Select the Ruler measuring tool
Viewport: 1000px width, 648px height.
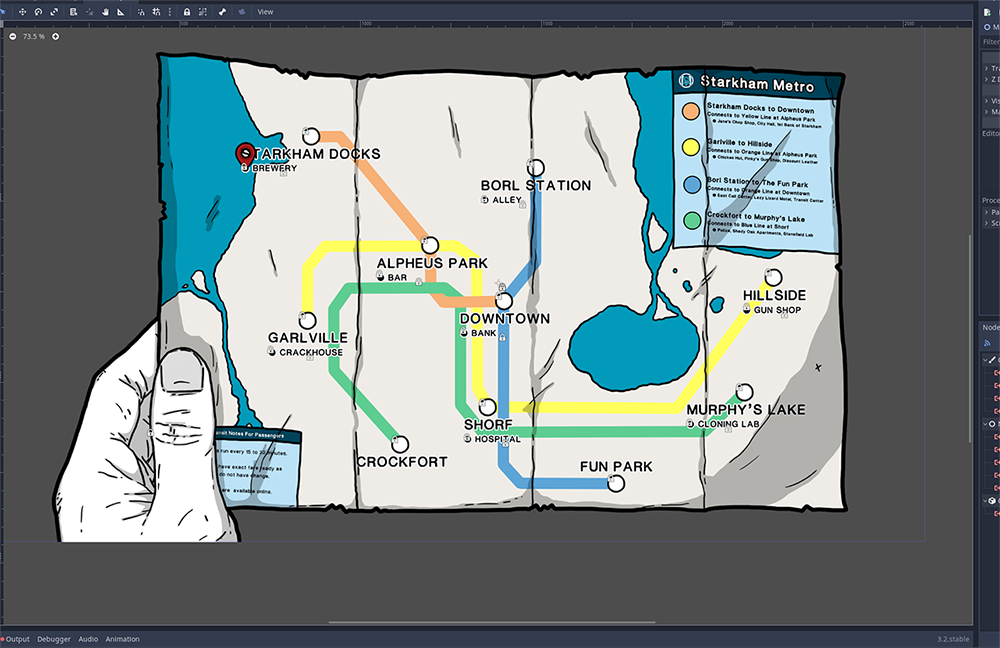coord(121,12)
